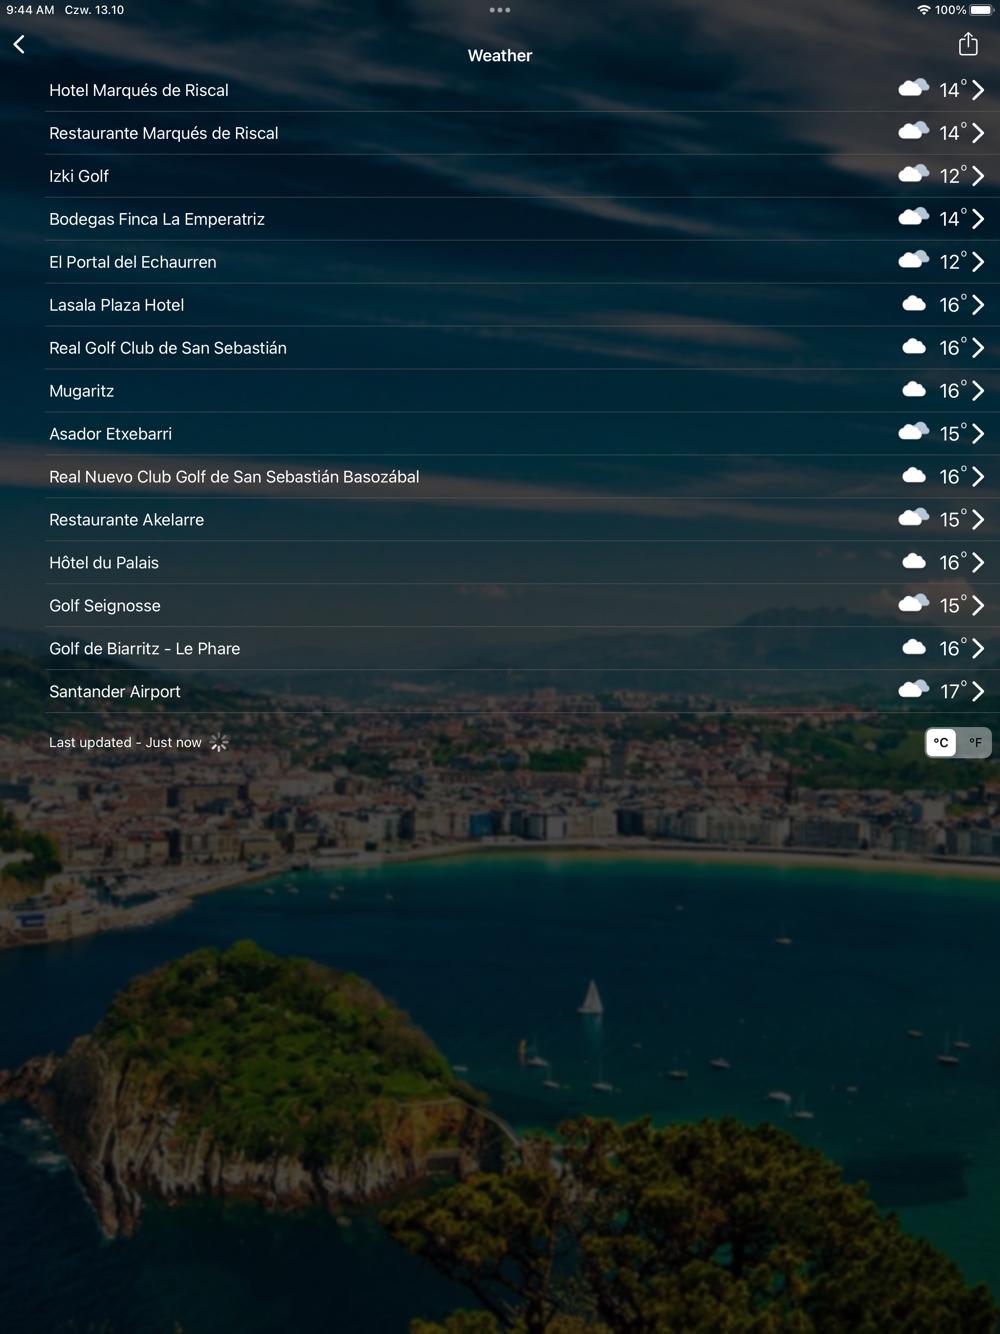Click cloud icon for Bodegas Finca La Emperatriz
This screenshot has height=1334, width=1000.
(x=914, y=217)
